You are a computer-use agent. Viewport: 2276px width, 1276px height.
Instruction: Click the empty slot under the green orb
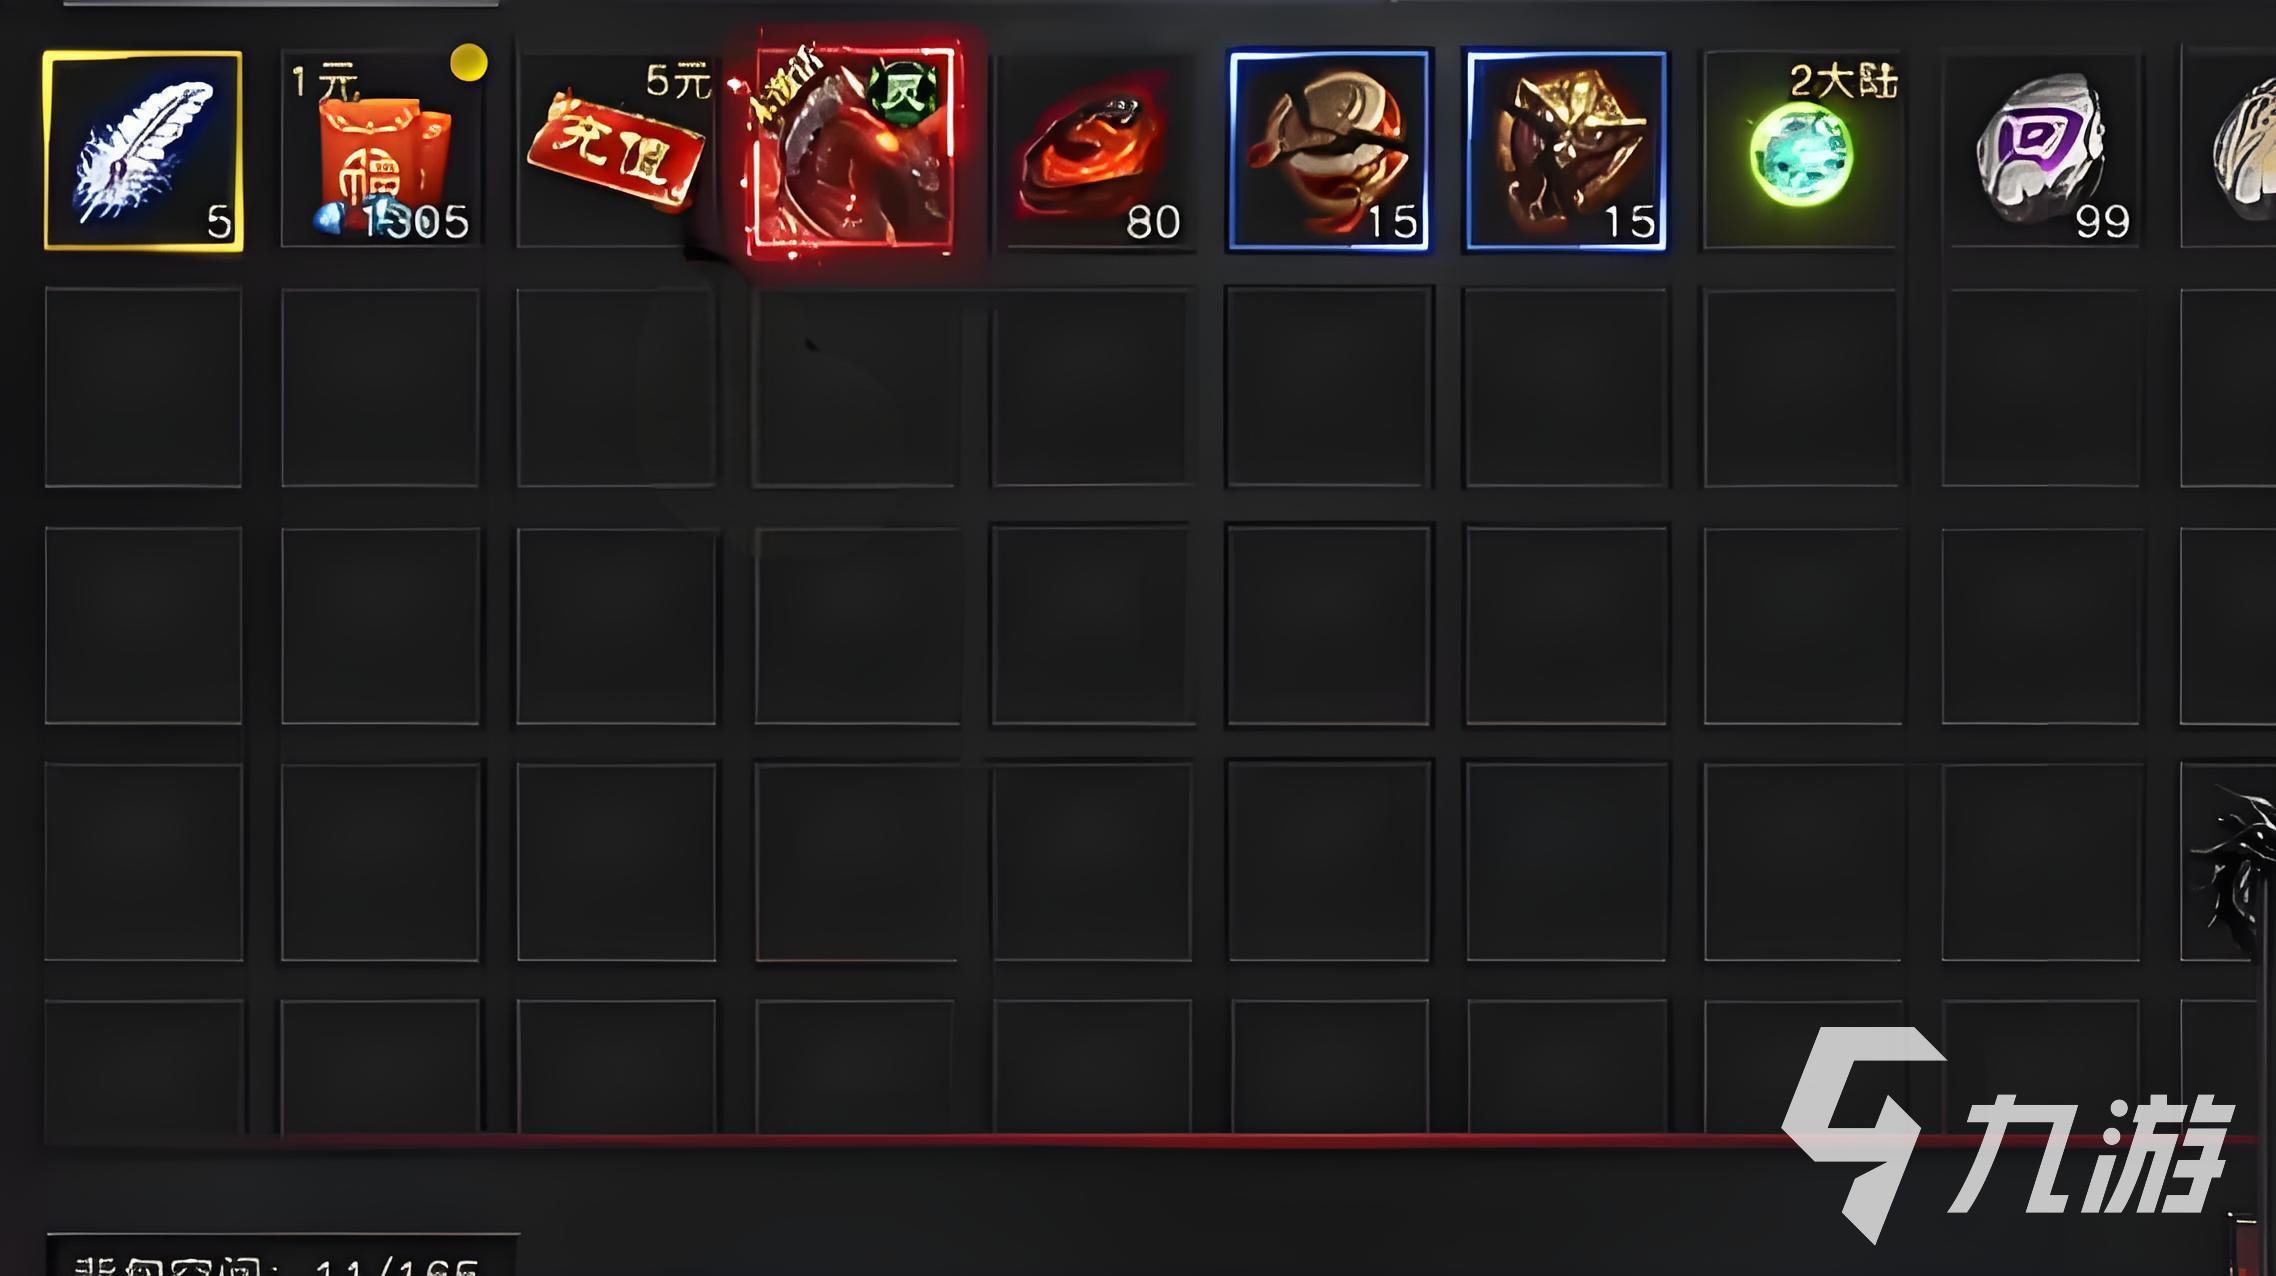tap(1802, 387)
